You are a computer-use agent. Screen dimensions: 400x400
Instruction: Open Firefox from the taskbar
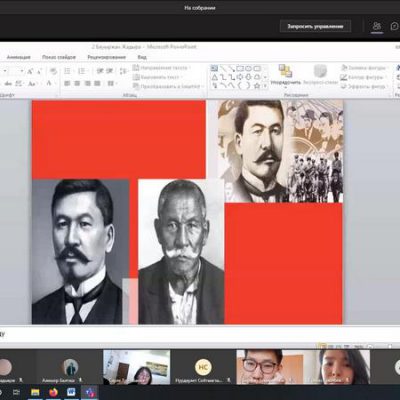[x=53, y=393]
